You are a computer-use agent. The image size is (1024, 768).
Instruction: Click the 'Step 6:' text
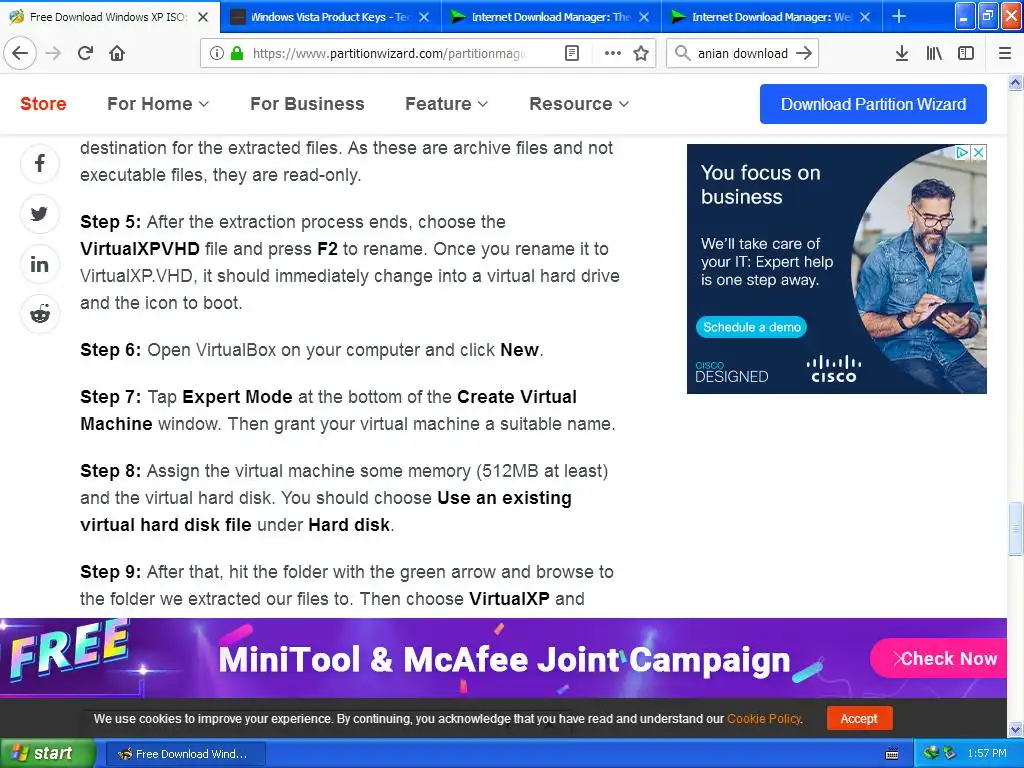click(x=110, y=350)
